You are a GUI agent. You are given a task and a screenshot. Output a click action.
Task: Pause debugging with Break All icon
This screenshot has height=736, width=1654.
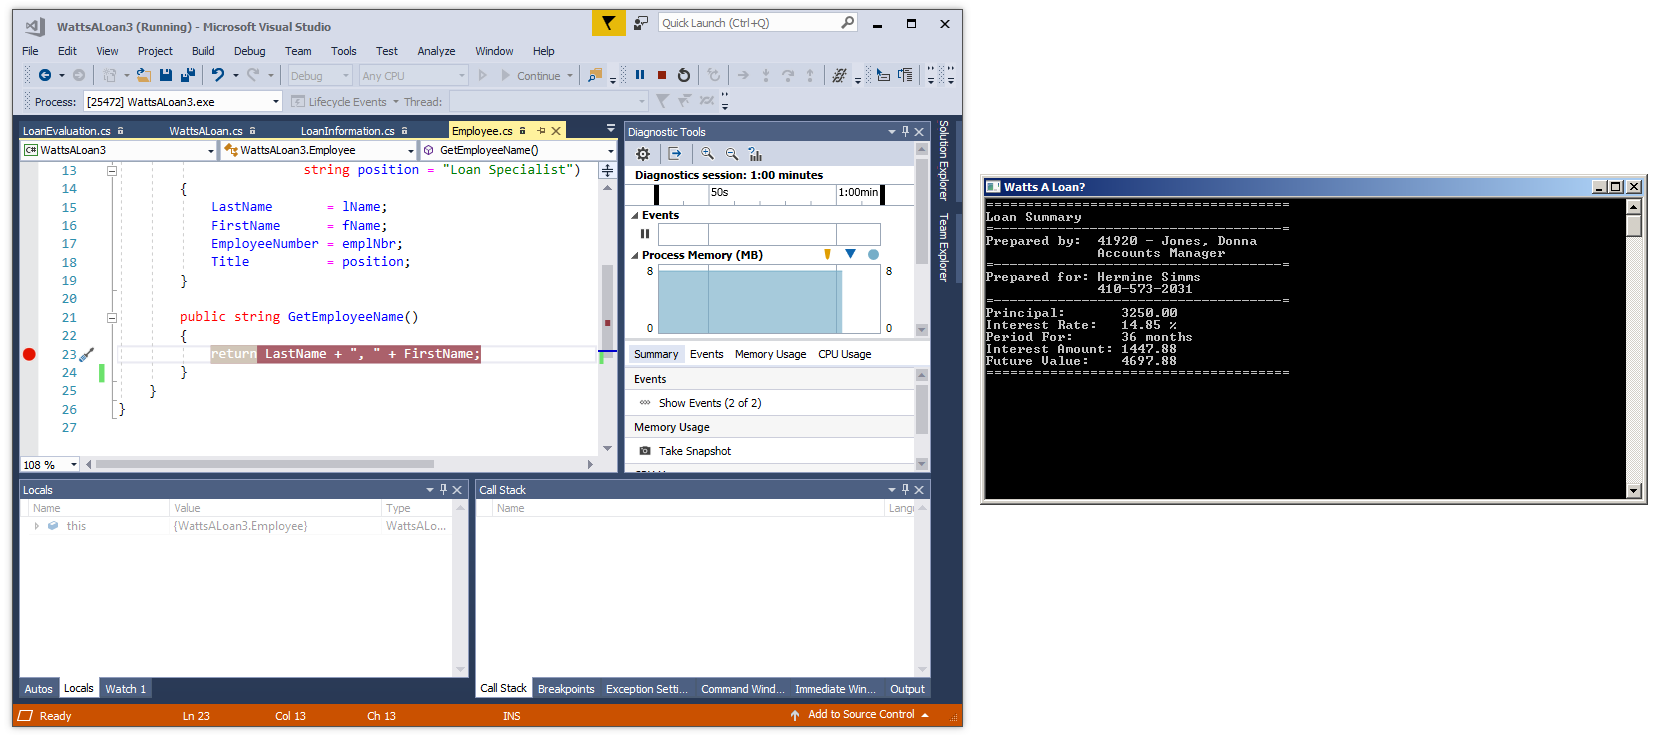640,75
